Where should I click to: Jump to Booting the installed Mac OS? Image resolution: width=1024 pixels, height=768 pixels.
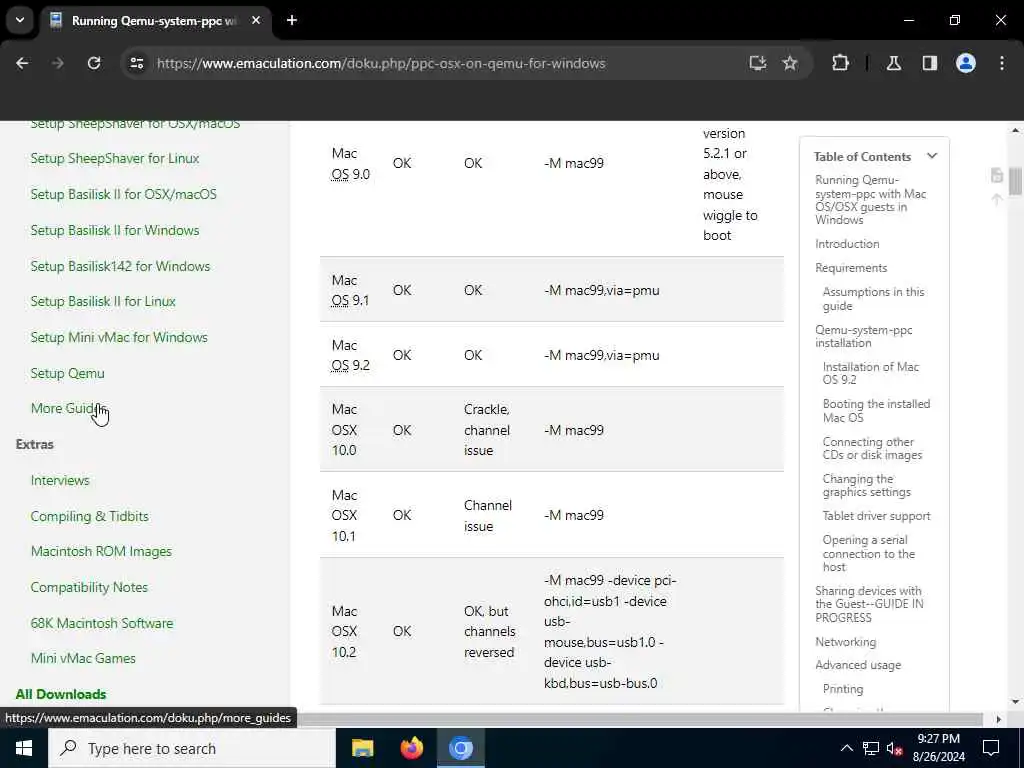(x=876, y=411)
